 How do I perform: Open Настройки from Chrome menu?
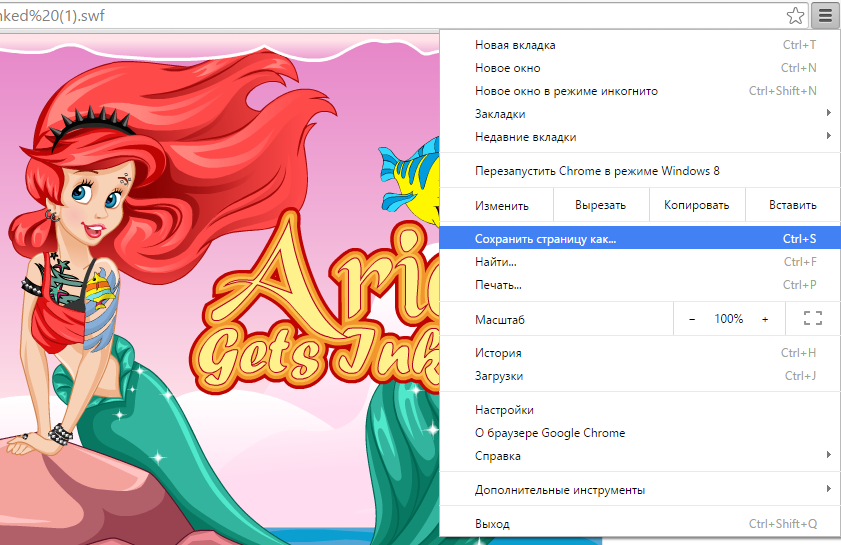640,410
